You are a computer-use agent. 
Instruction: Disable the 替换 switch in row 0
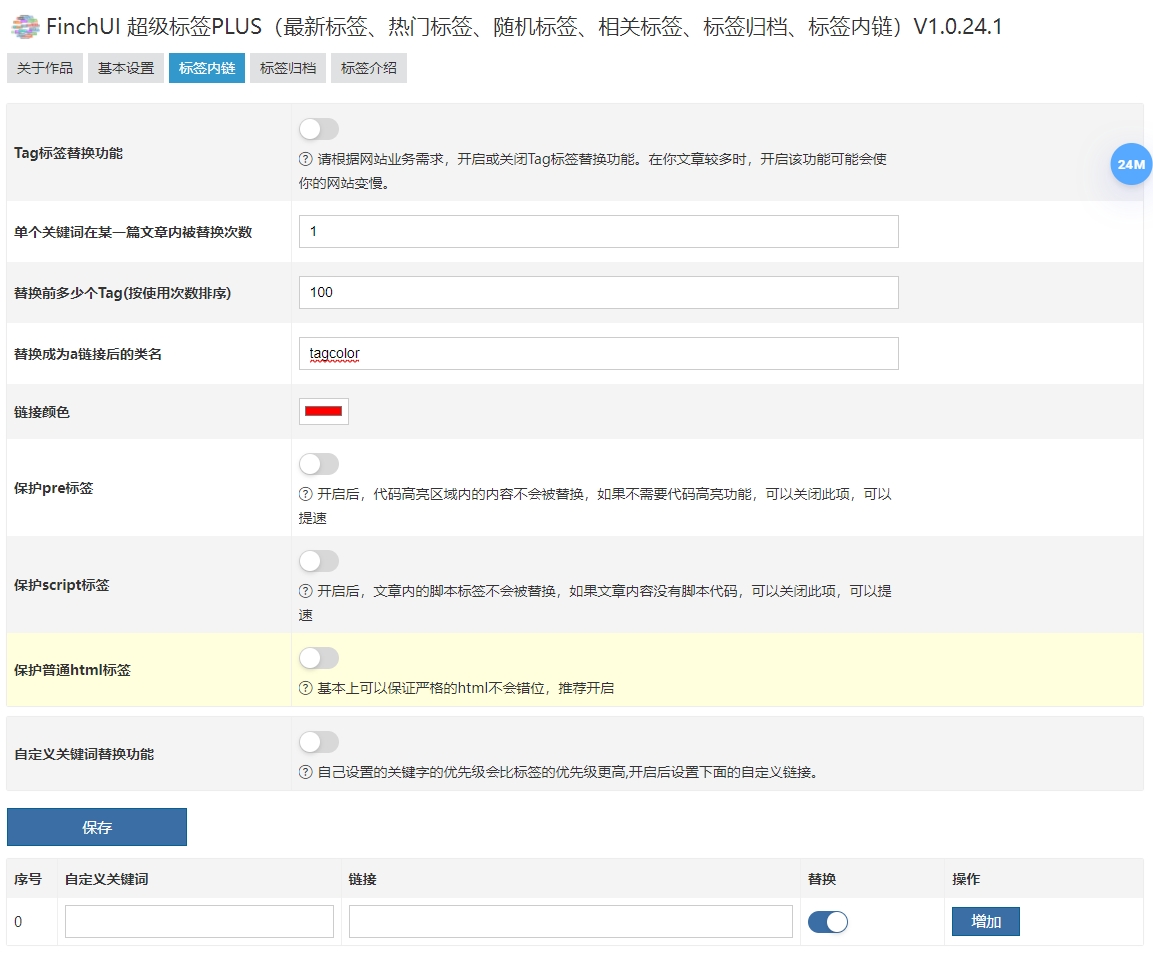click(828, 922)
